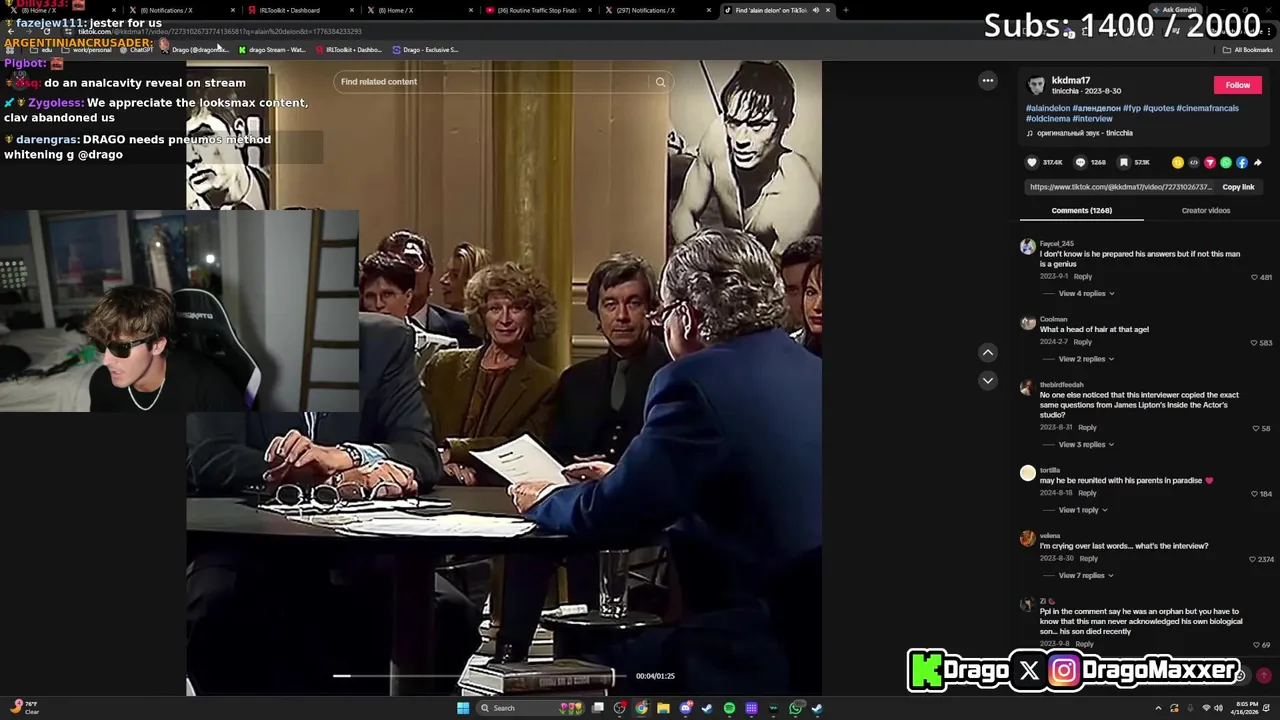
Task: Like the Faycel_245 comment heart
Action: pos(1254,277)
